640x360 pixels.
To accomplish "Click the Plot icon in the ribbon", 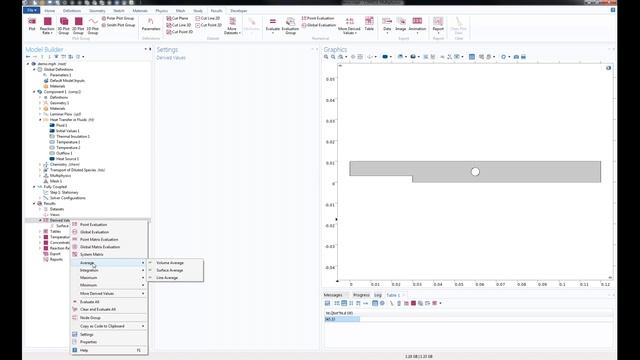I will pos(32,24).
